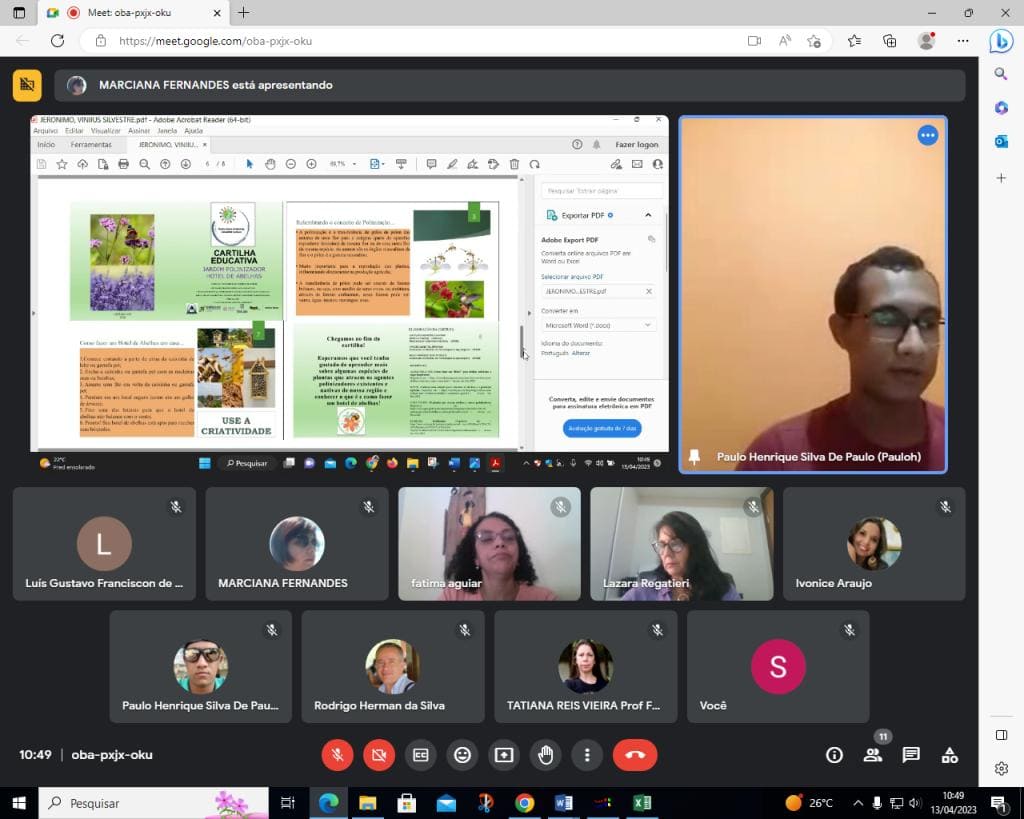Open Edge Settings and more menu
The image size is (1024, 819).
[x=963, y=41]
